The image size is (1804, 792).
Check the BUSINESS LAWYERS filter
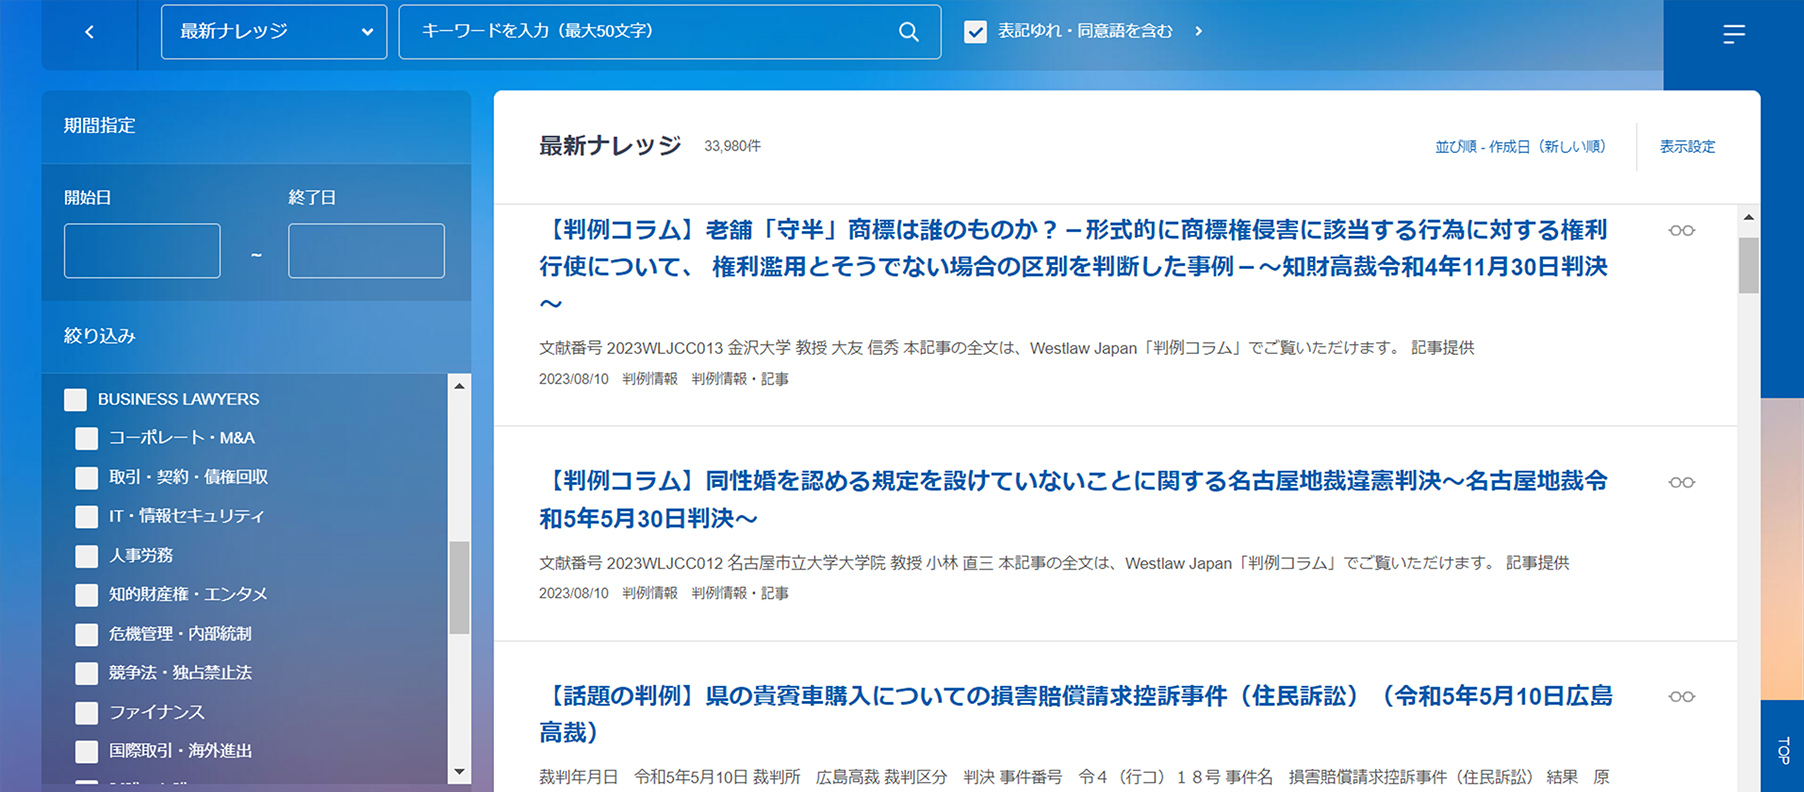pos(75,400)
